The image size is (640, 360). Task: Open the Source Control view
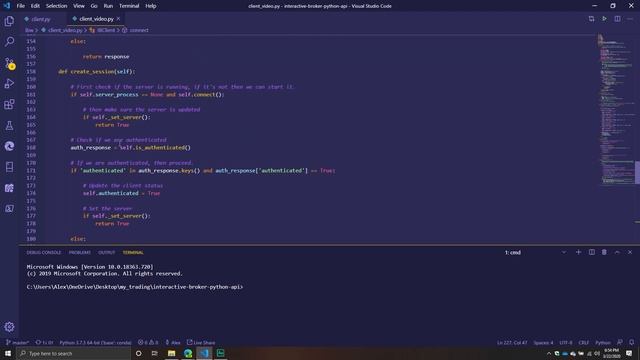(x=9, y=63)
